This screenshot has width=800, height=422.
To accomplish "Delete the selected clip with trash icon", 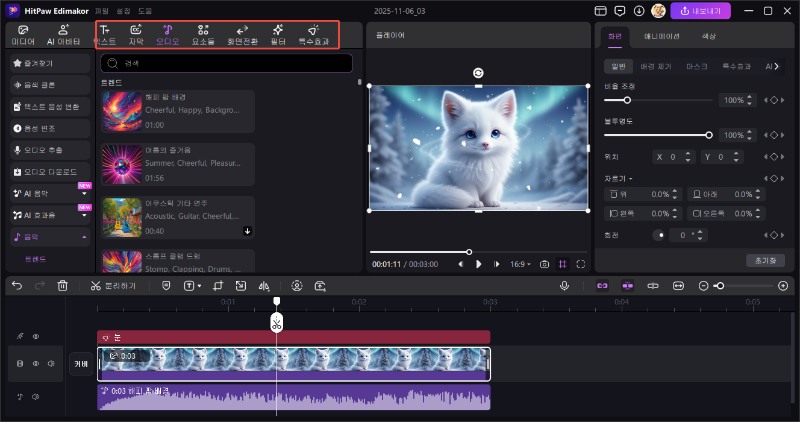I will [62, 286].
